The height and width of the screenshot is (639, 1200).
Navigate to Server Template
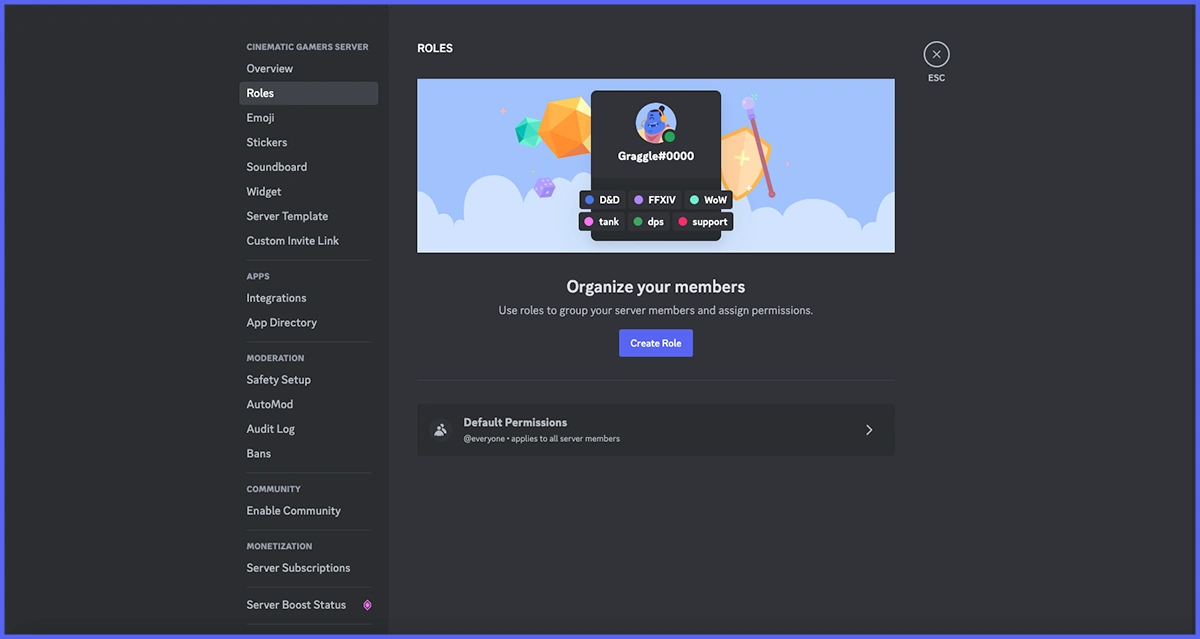click(x=287, y=216)
